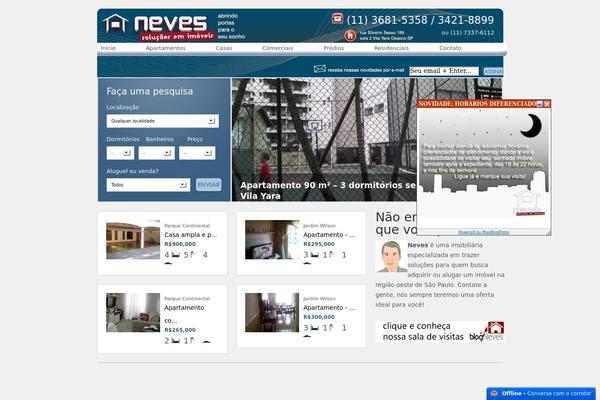Open the Casas menu item
This screenshot has height=400, width=600.
[223, 48]
